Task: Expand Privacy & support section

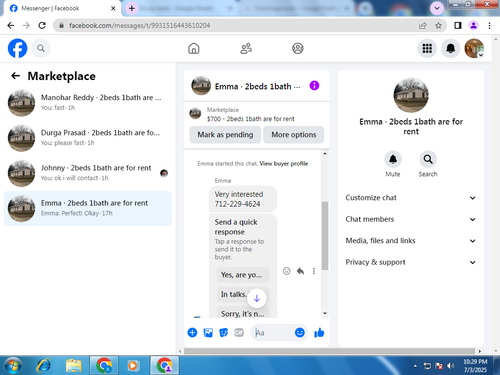Action: 411,262
